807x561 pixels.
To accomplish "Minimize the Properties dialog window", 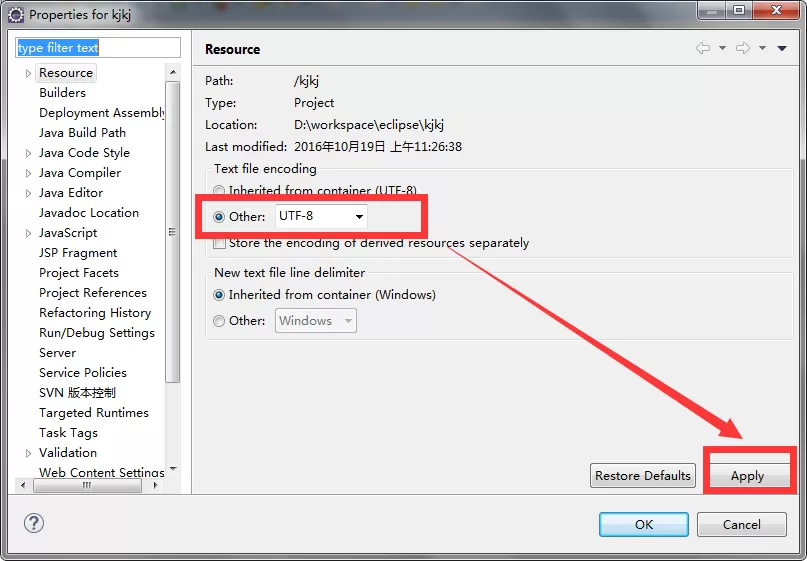I will pos(712,10).
